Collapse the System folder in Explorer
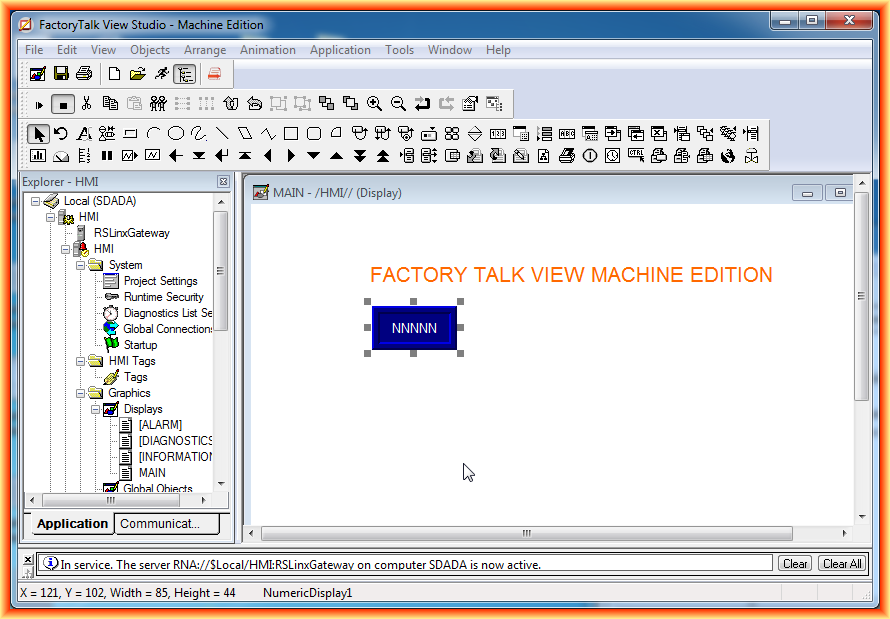This screenshot has width=890, height=619. click(x=81, y=265)
